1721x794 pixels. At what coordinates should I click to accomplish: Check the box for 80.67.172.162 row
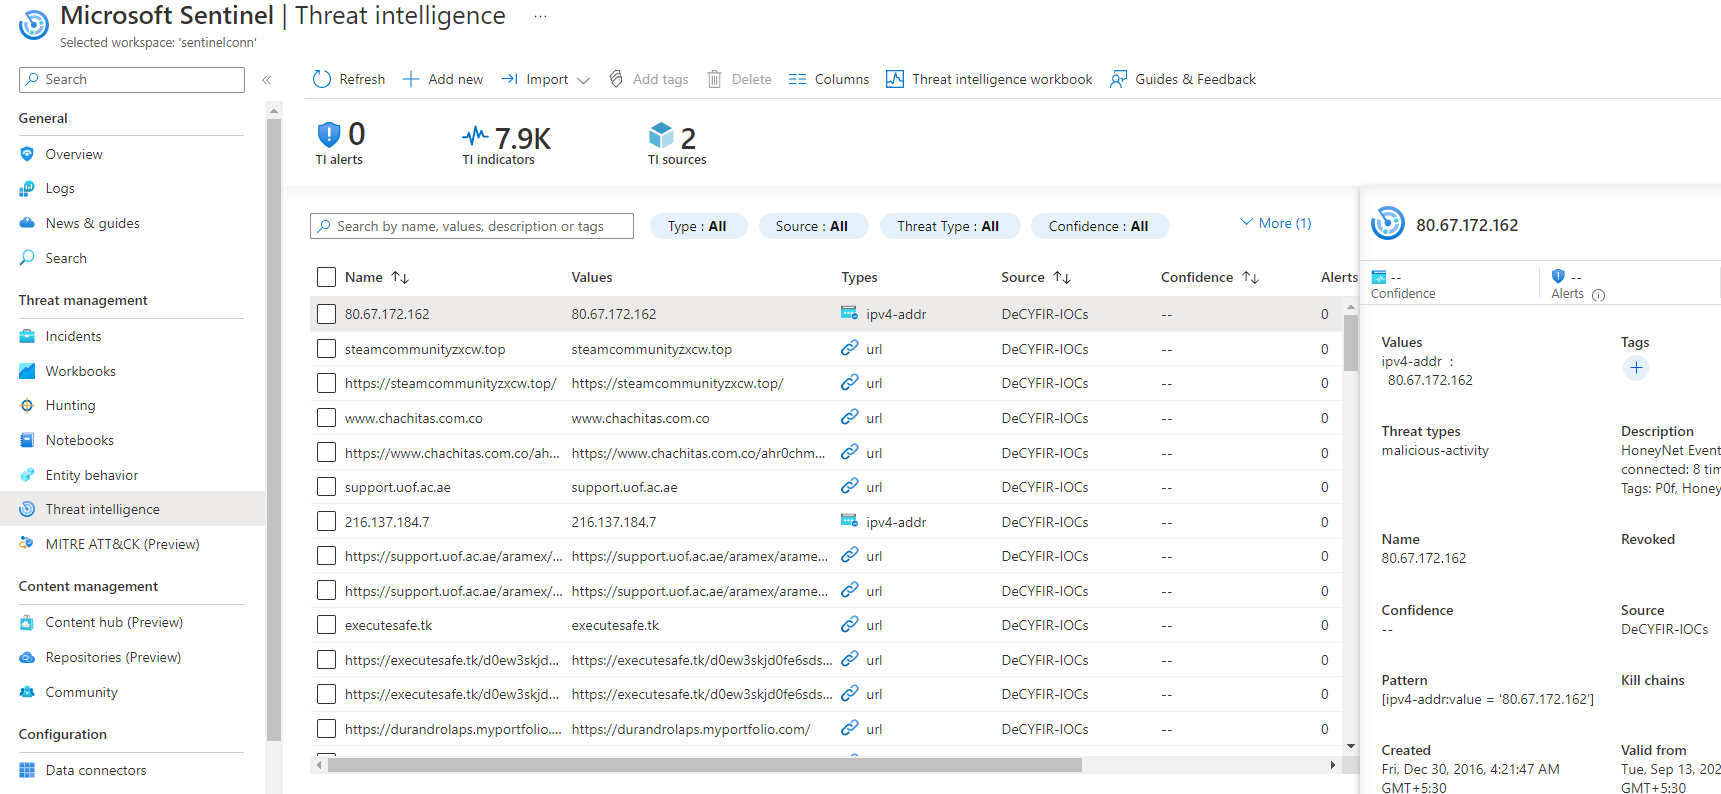click(326, 314)
